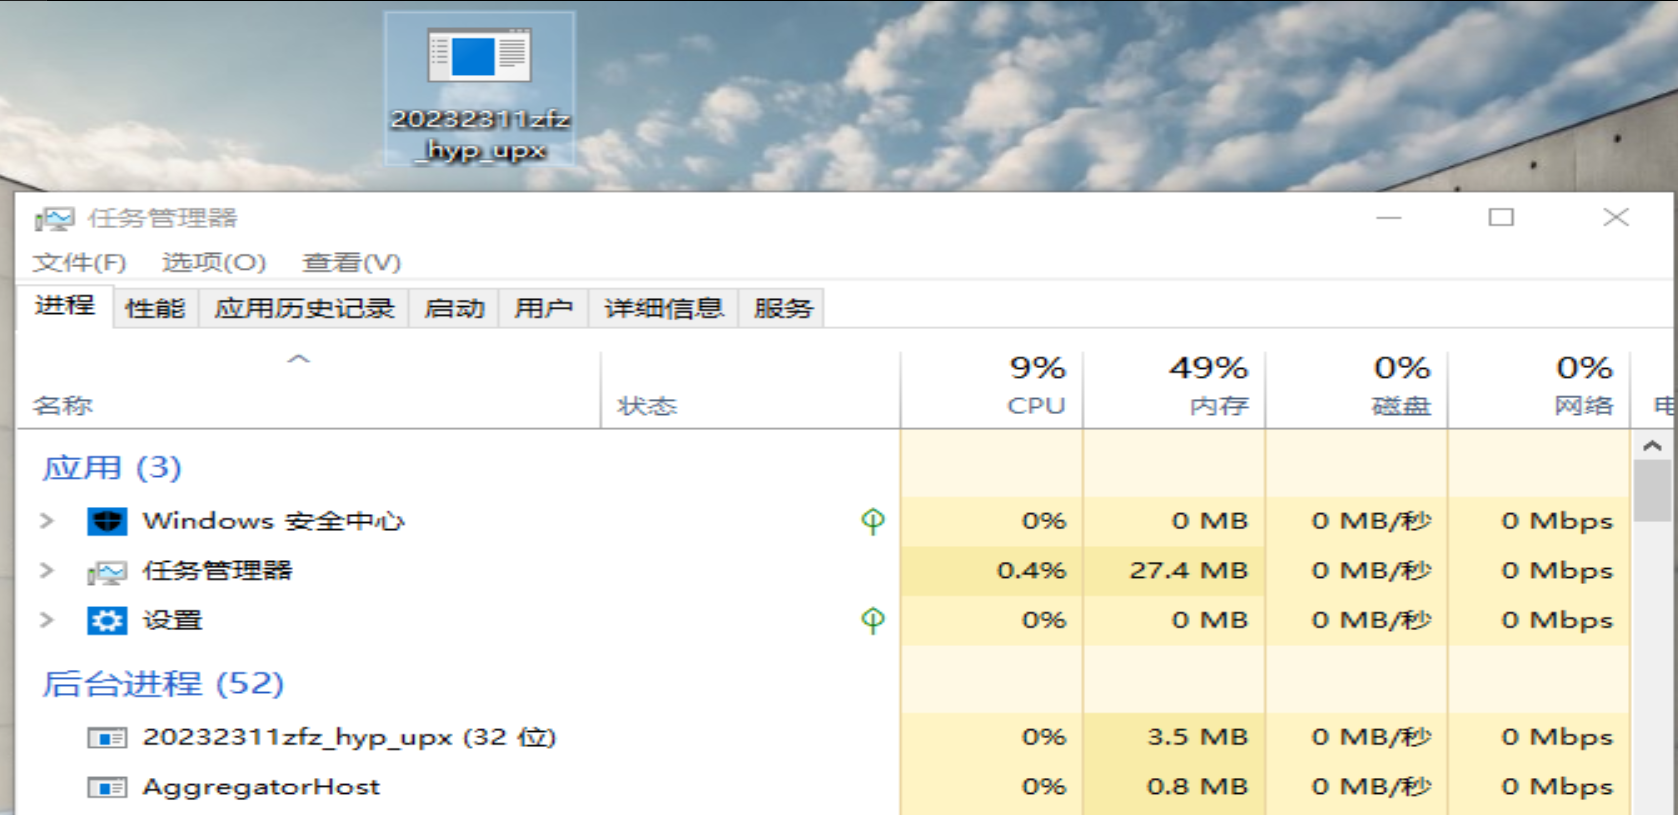Click the 3.5 MB memory value
The width and height of the screenshot is (1678, 815).
point(1197,738)
